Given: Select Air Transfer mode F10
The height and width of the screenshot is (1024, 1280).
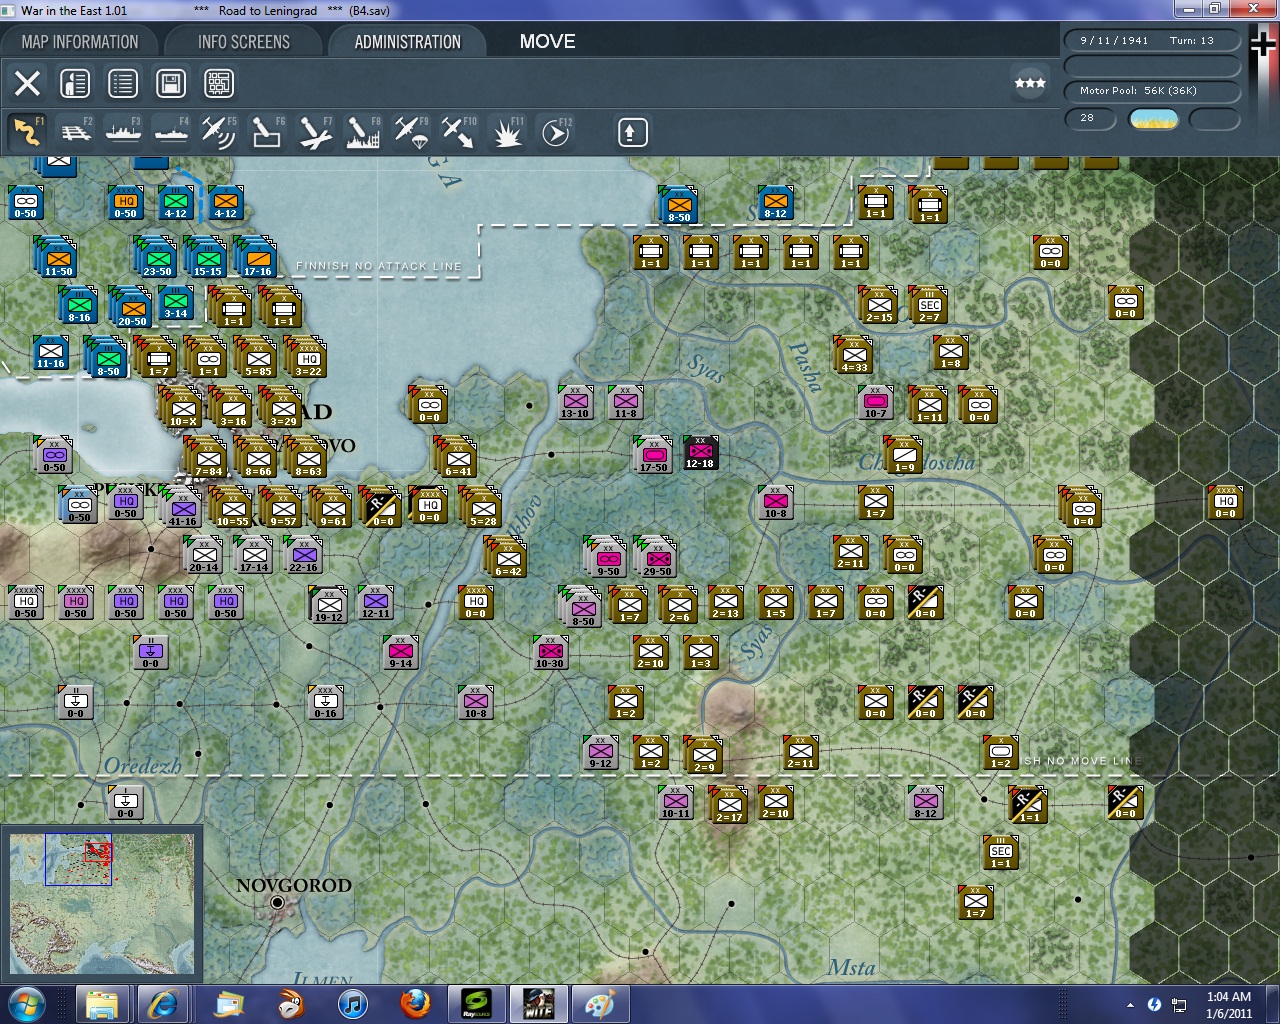Looking at the screenshot, I should click(459, 132).
